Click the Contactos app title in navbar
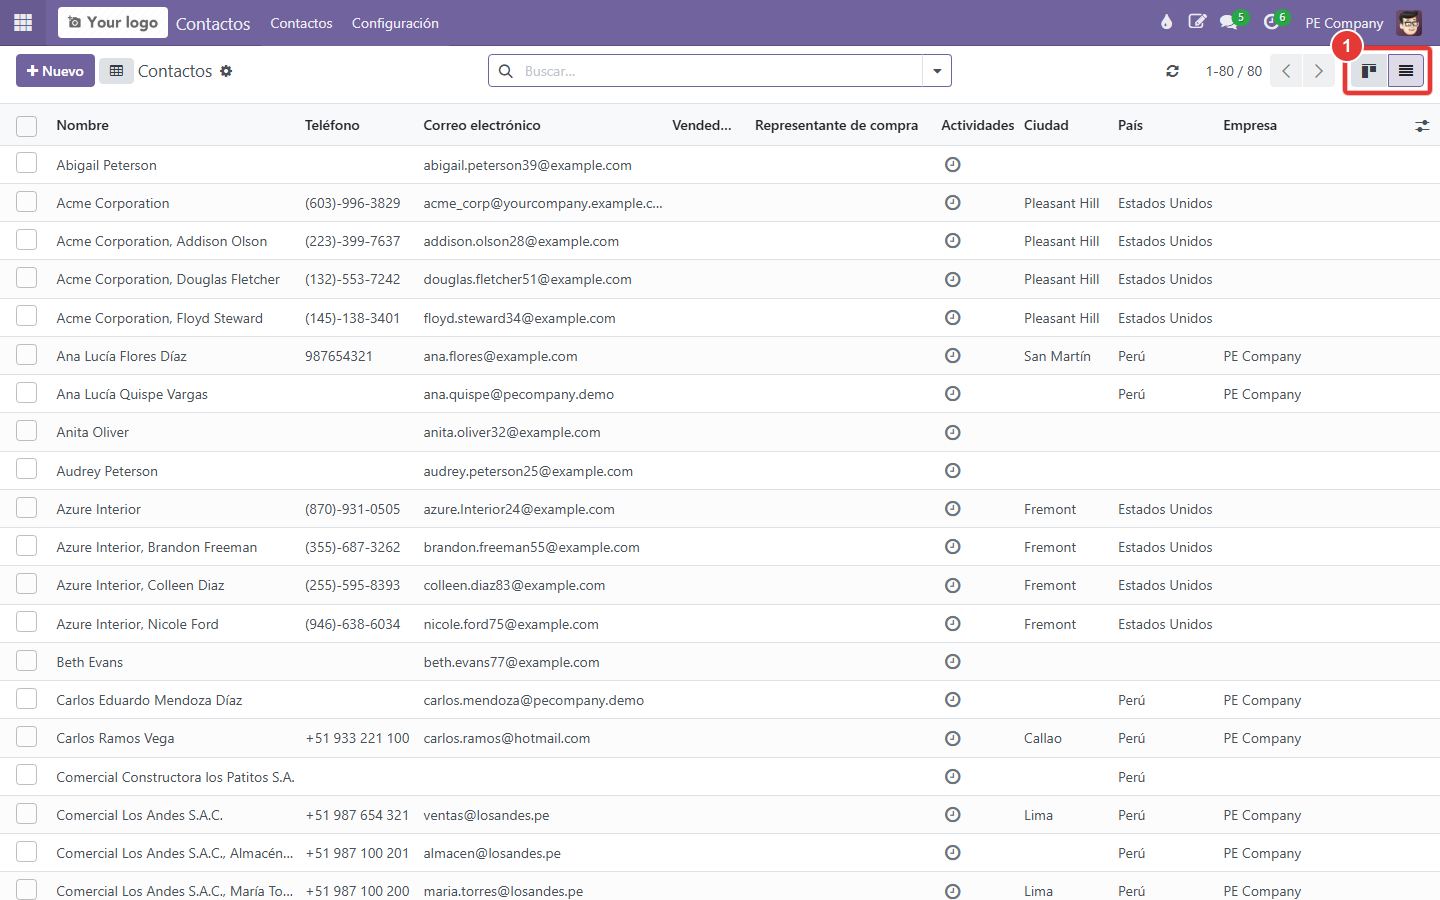The image size is (1440, 900). point(213,23)
